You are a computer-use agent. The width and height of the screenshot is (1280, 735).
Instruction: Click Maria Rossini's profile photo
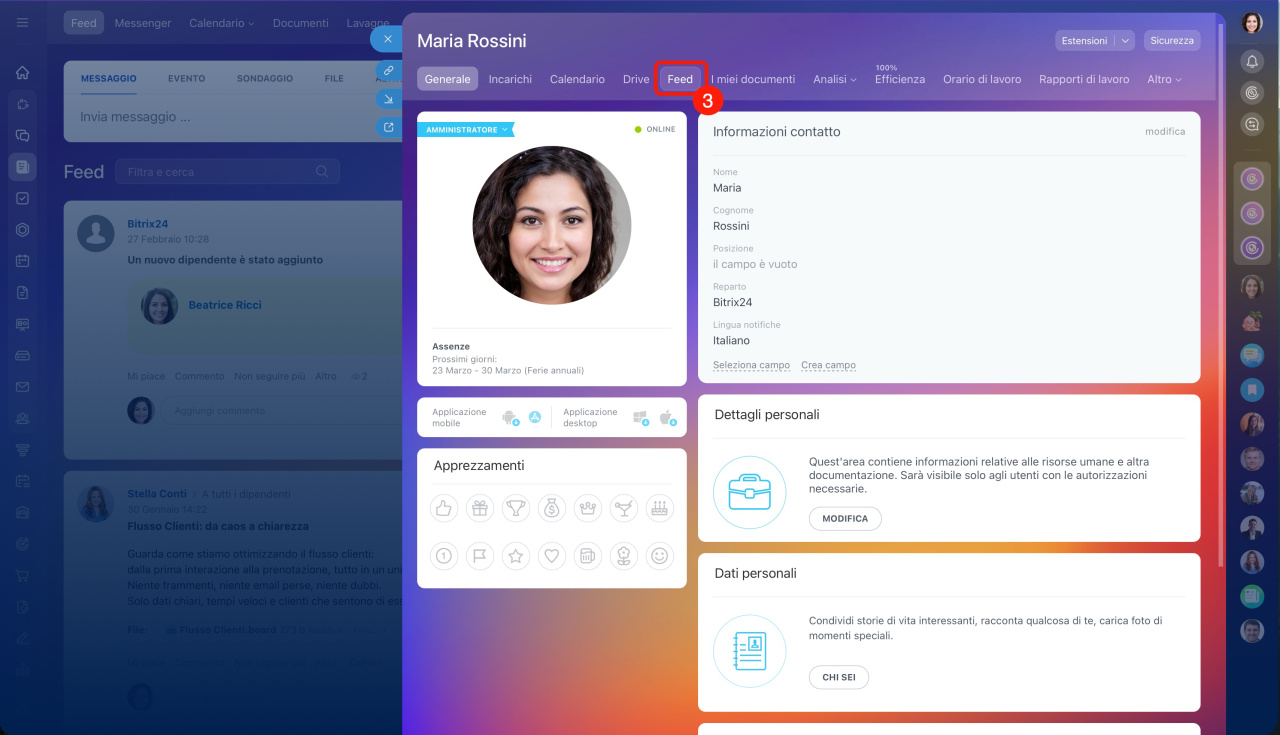[x=552, y=225]
